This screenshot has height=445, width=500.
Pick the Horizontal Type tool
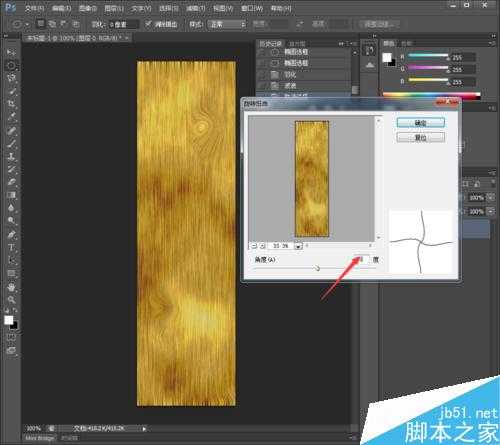(11, 248)
